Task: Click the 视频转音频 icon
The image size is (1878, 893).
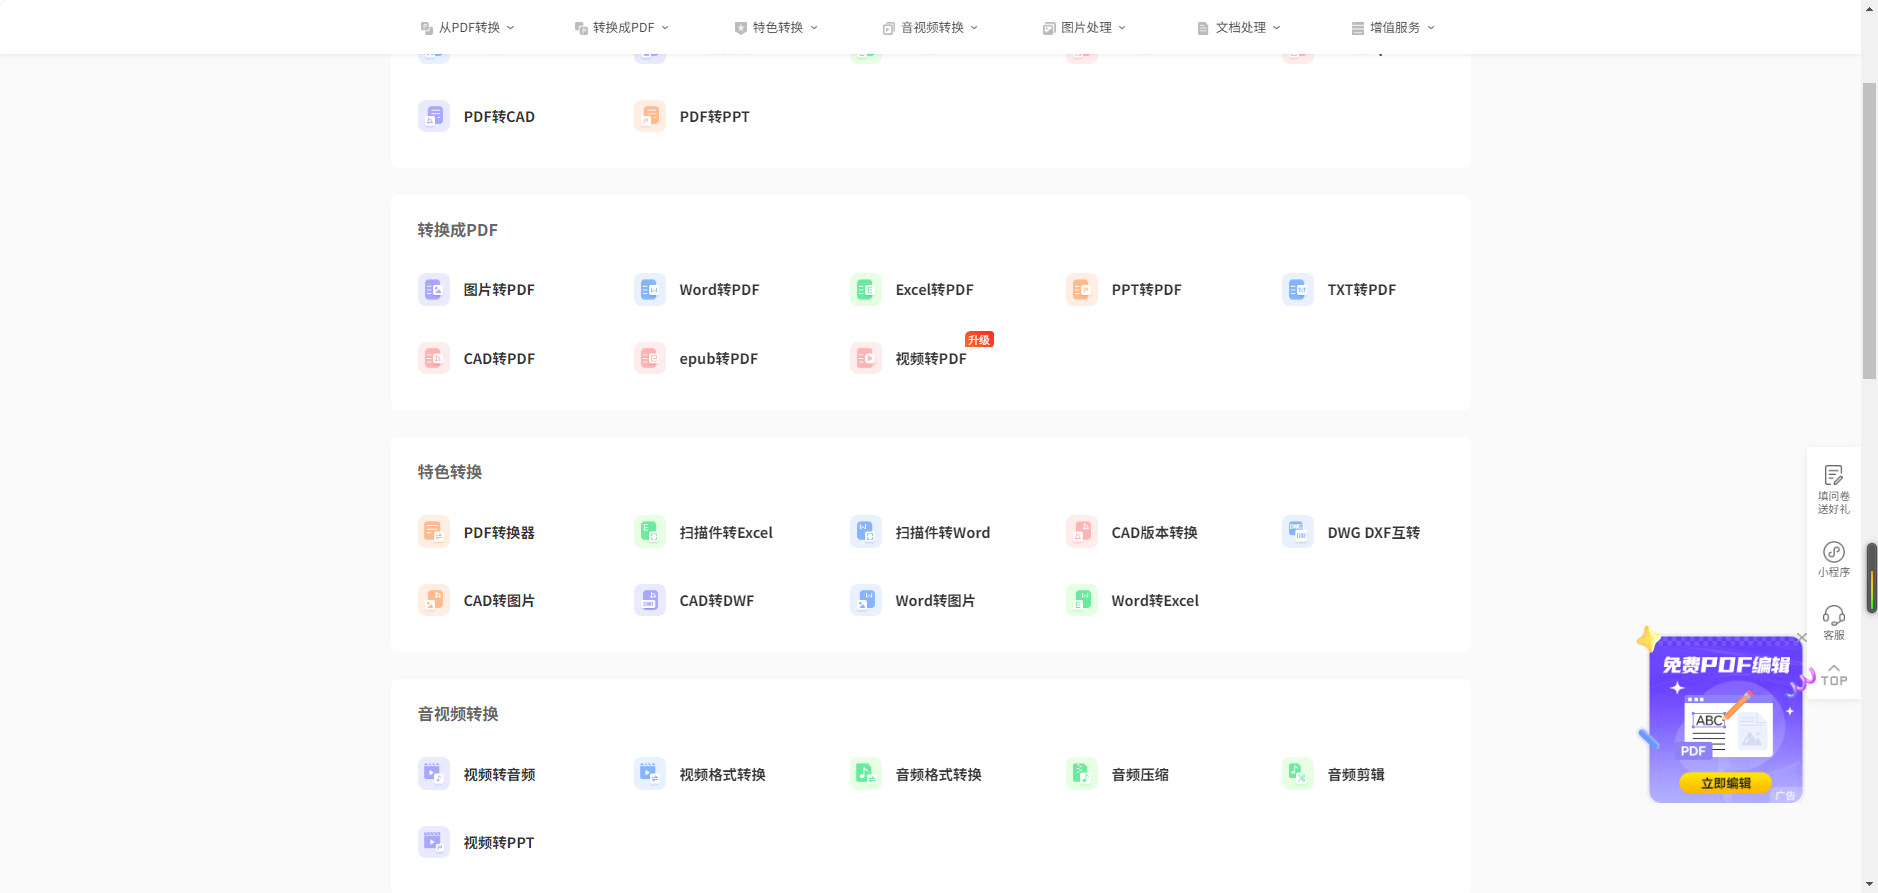Action: [x=433, y=774]
